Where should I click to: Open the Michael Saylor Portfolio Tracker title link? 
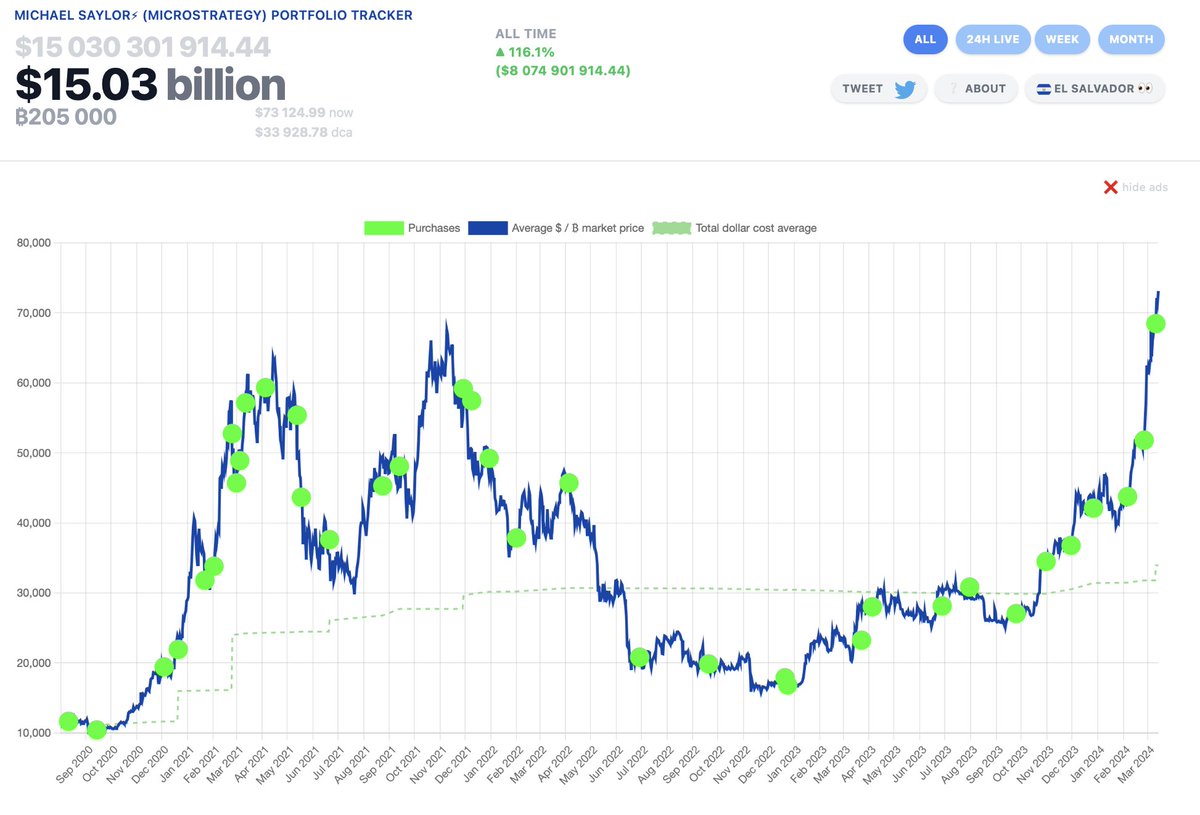(214, 16)
